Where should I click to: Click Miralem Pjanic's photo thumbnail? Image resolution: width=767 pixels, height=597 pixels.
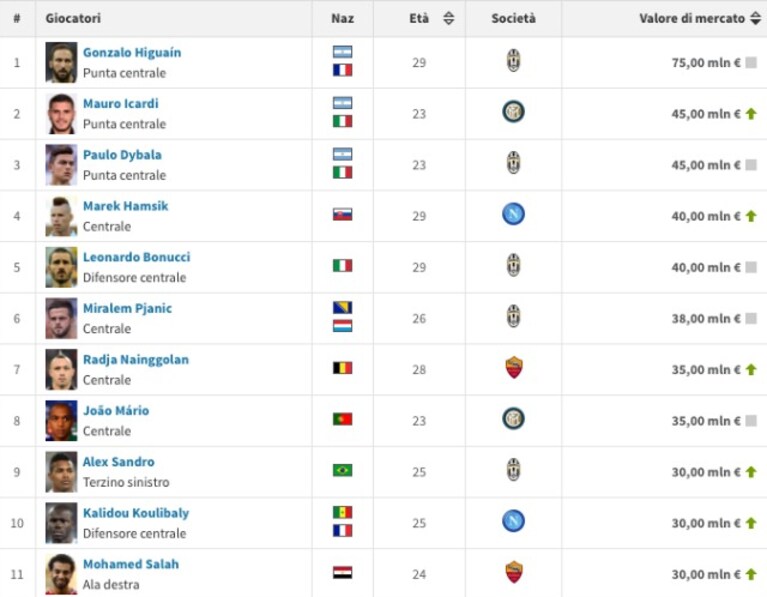(x=61, y=318)
